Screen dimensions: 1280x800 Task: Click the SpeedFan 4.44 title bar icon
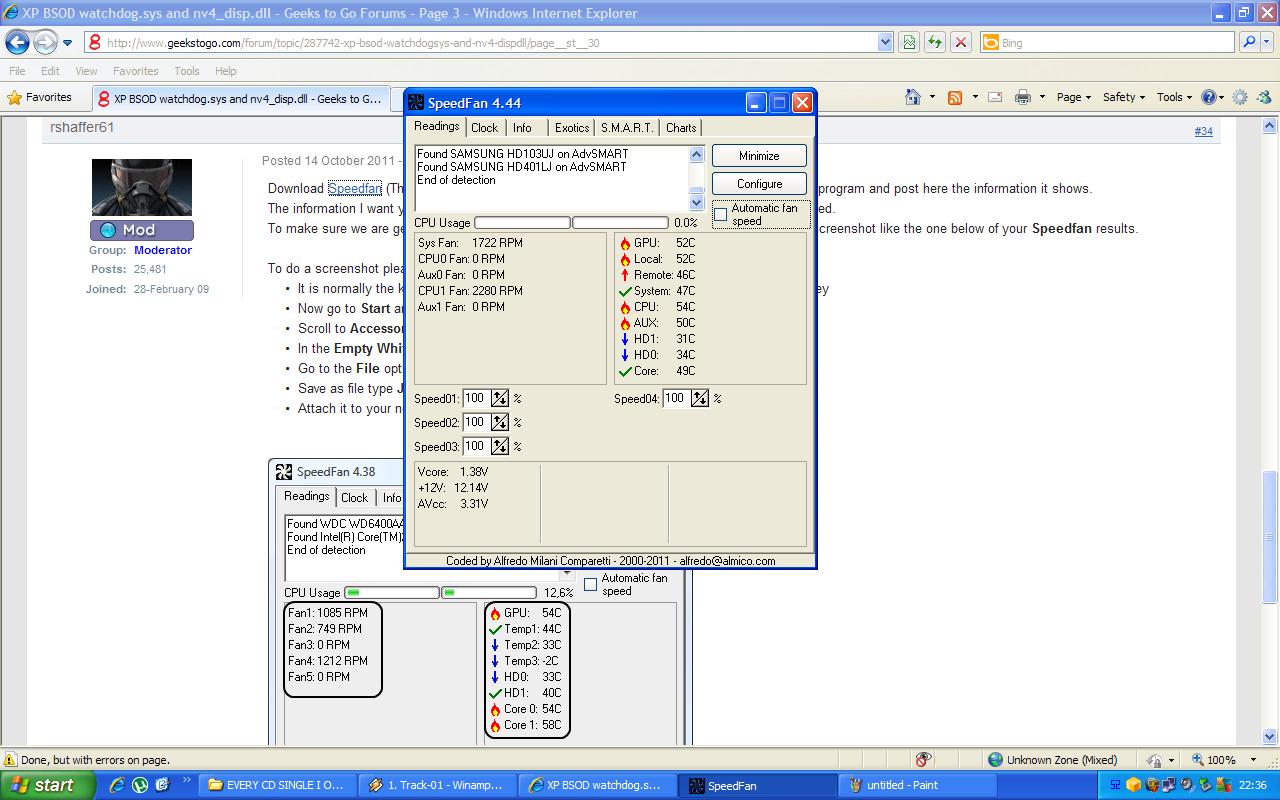click(416, 103)
